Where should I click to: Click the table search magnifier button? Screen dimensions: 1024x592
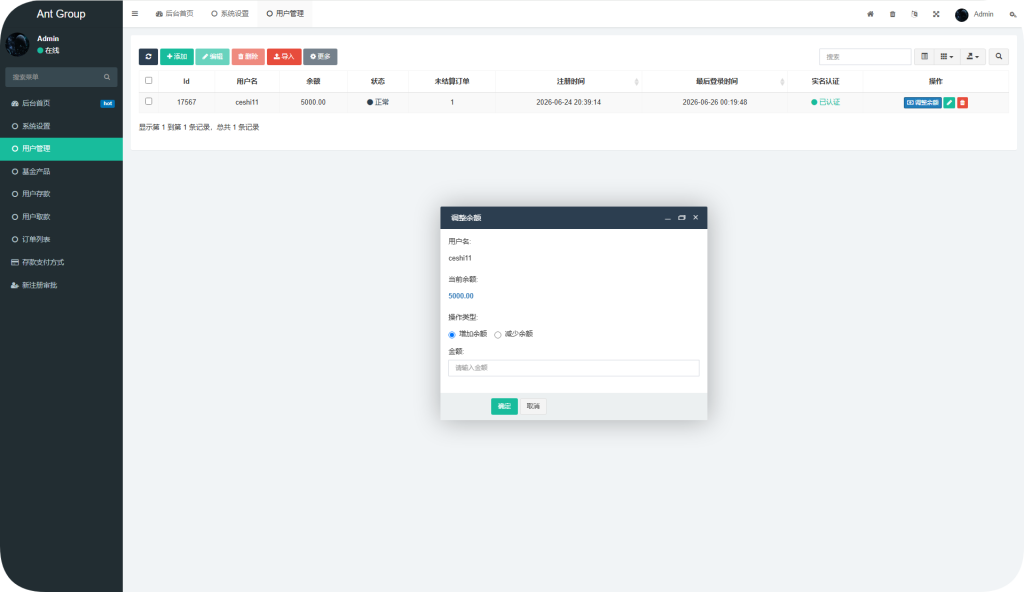point(999,57)
